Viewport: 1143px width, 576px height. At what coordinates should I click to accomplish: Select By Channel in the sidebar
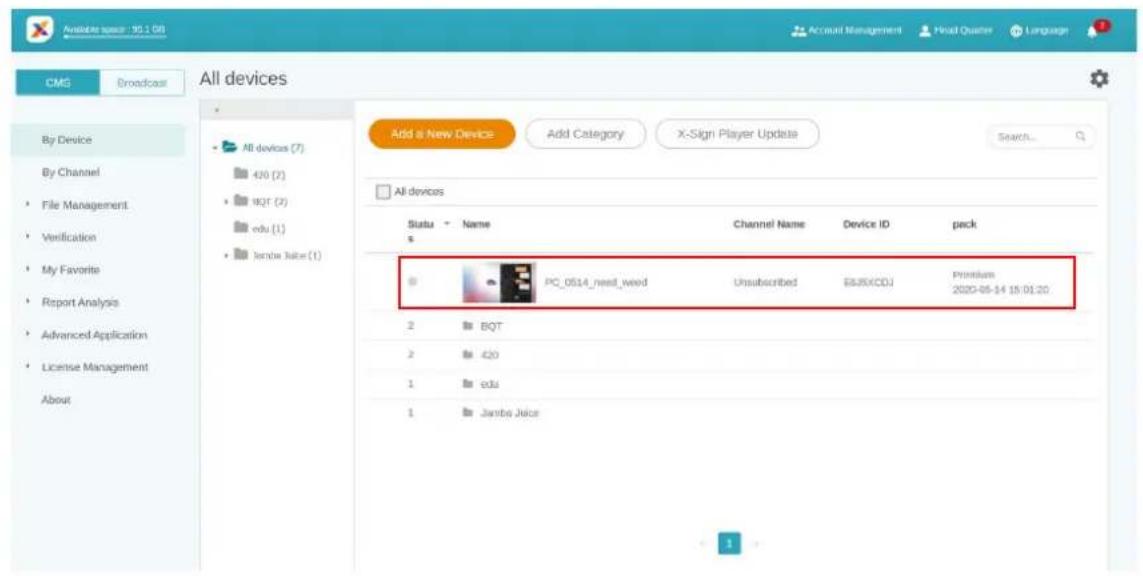tap(70, 173)
